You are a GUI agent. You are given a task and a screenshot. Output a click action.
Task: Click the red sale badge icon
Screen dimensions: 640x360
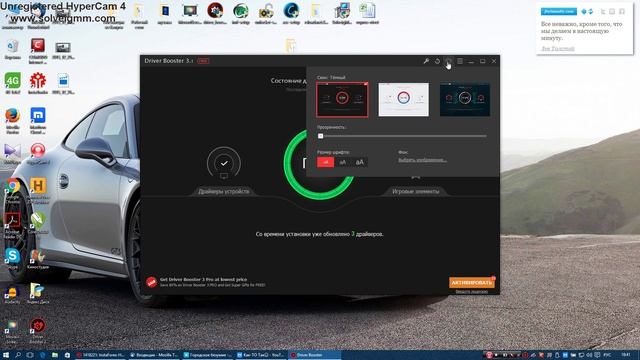(x=151, y=282)
